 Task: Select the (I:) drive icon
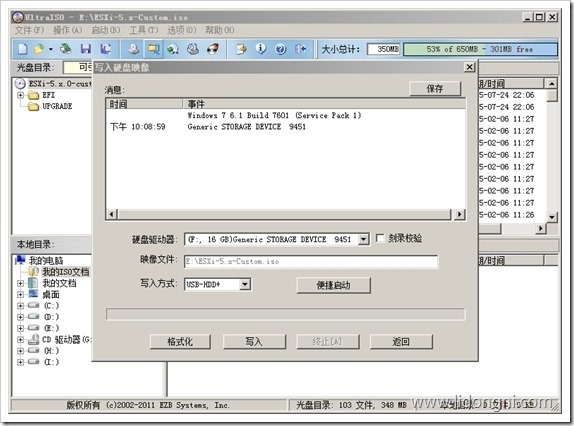coord(34,362)
